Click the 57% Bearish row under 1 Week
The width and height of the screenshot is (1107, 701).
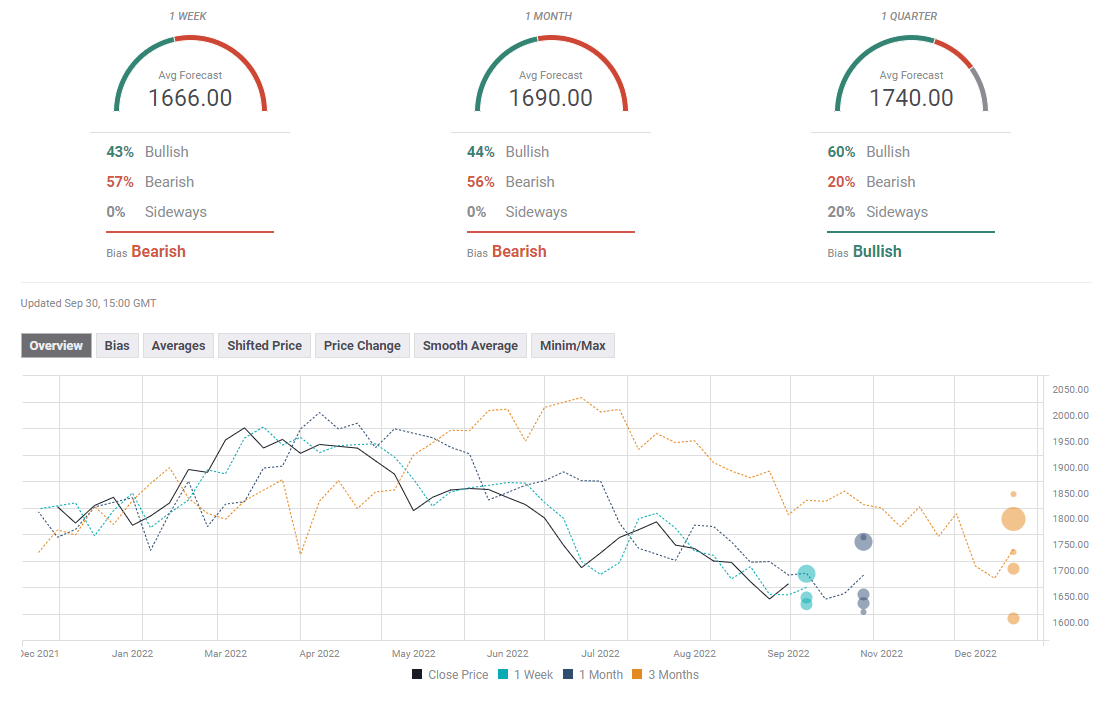tap(150, 182)
